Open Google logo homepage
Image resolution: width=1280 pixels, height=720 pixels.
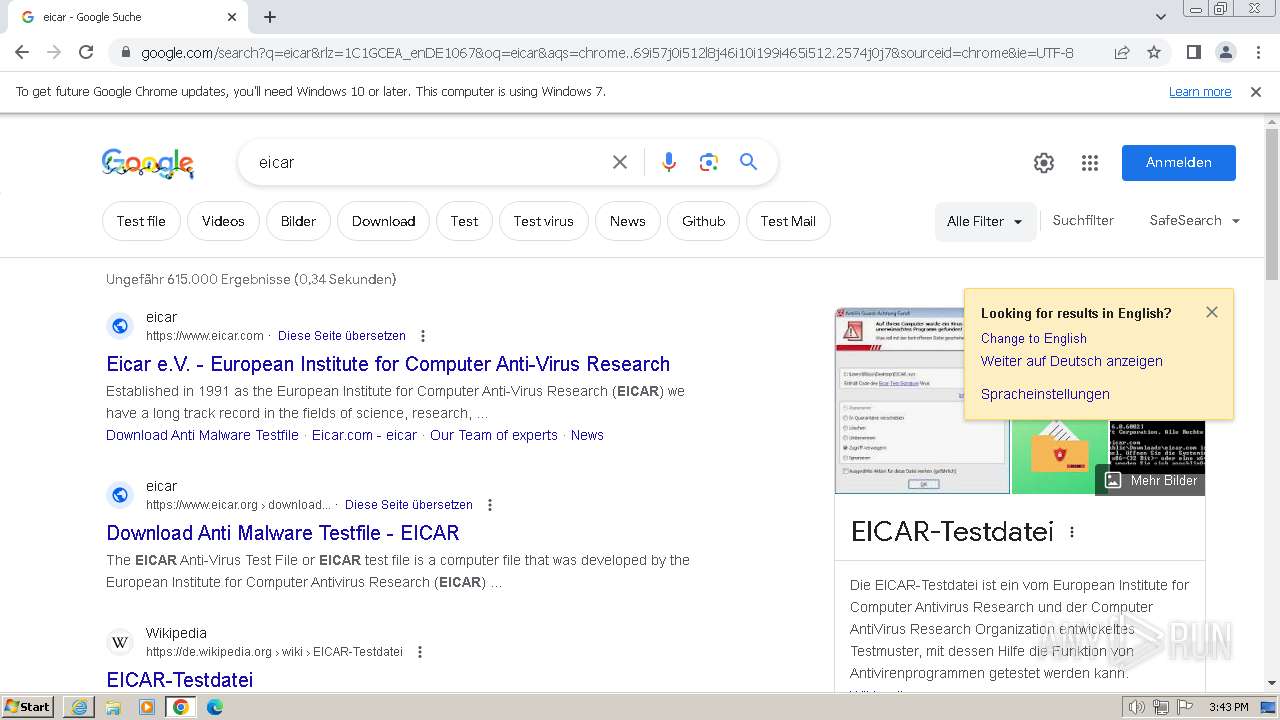coord(148,163)
